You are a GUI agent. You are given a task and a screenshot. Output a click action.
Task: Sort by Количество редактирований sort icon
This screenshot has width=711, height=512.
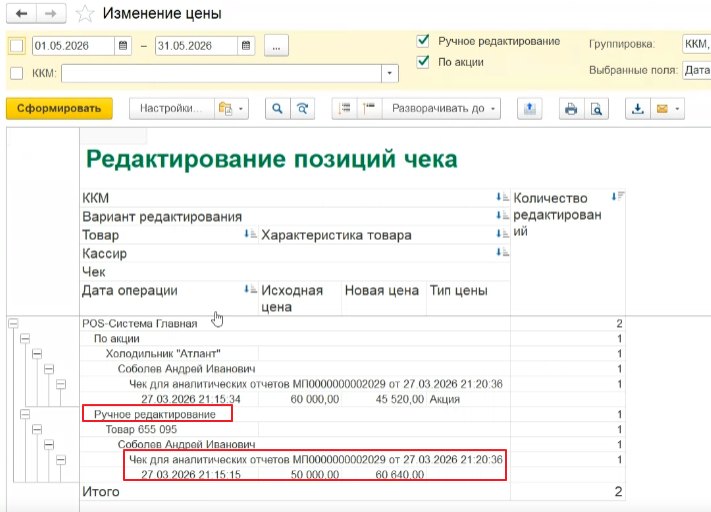pos(618,196)
